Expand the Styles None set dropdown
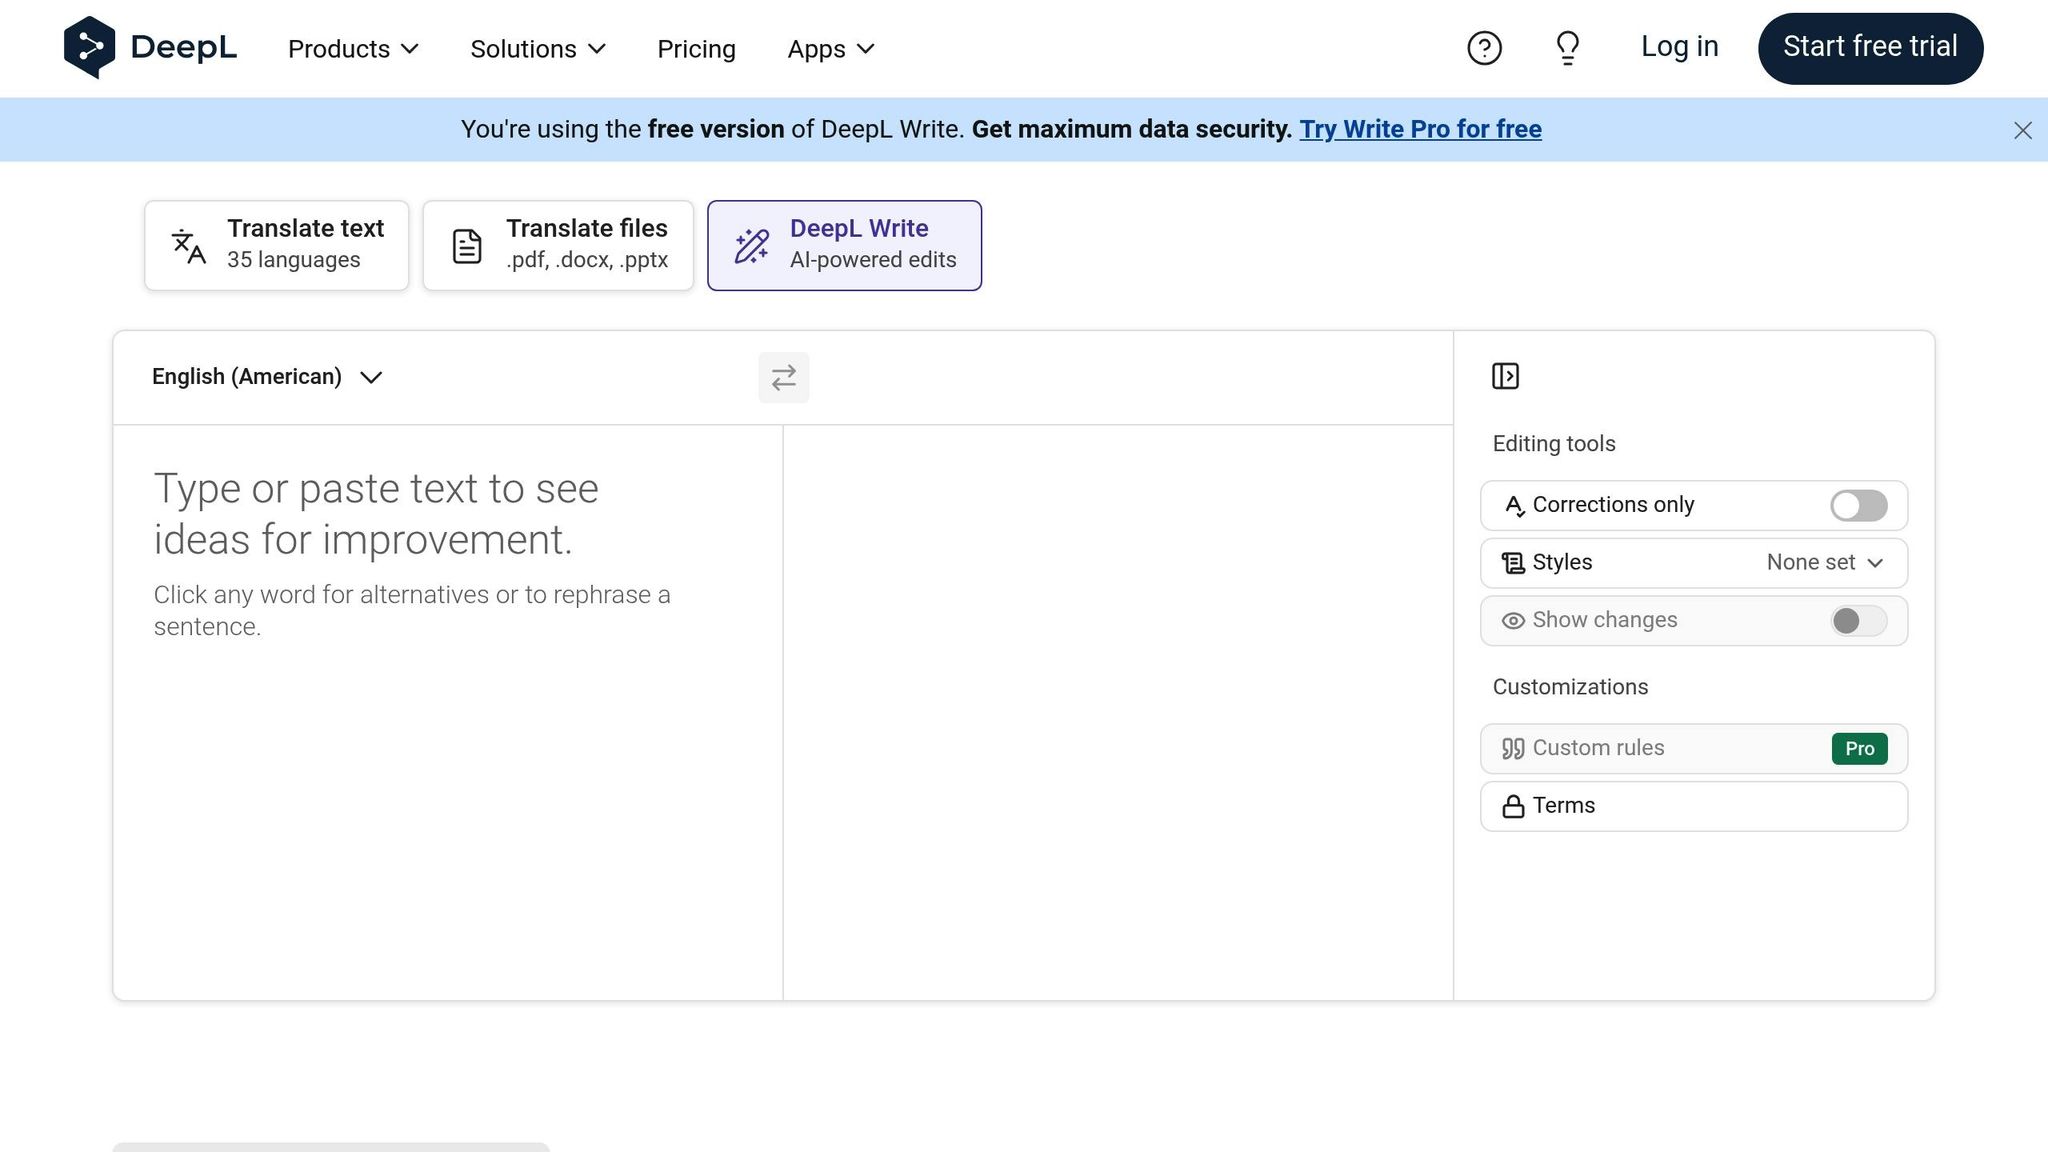The width and height of the screenshot is (2048, 1152). (x=1824, y=563)
